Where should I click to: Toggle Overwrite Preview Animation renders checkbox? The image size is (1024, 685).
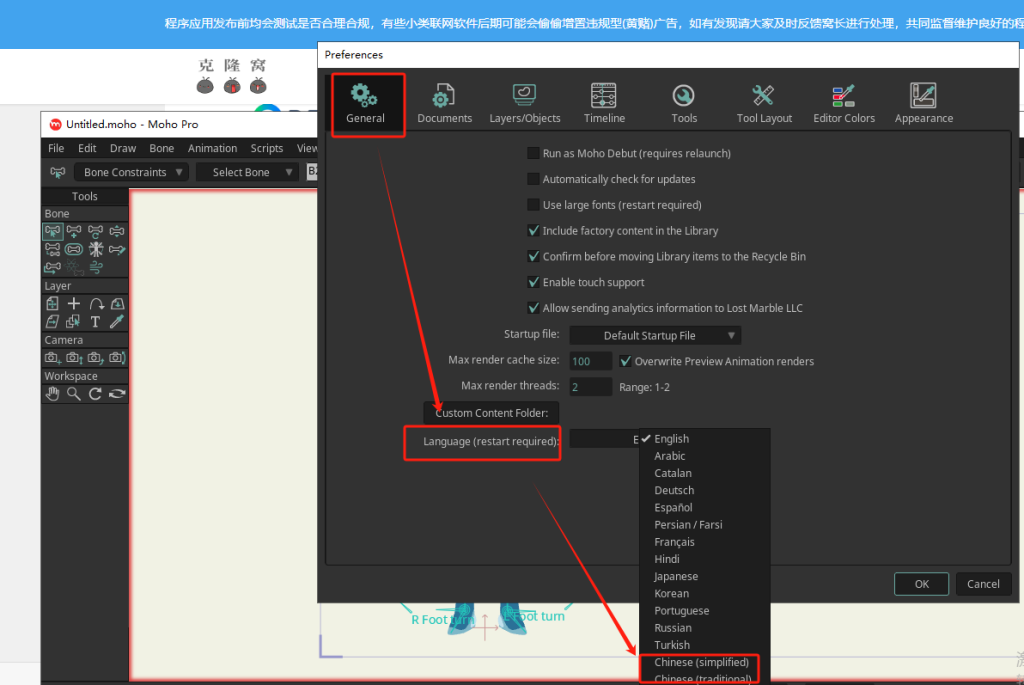pos(625,361)
